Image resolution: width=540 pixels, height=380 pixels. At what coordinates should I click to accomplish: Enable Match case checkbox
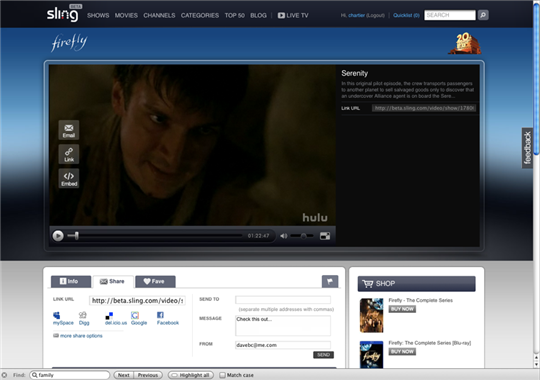[x=222, y=375]
